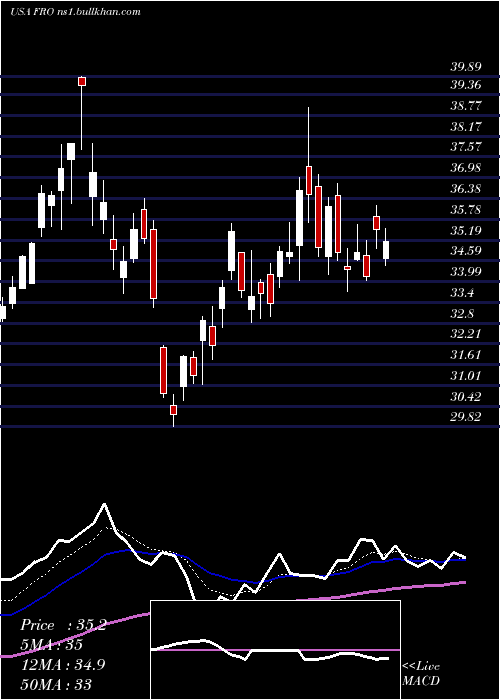Click the 5MA : 35 readout
Image resolution: width=500 pixels, height=700 pixels.
(x=51, y=645)
